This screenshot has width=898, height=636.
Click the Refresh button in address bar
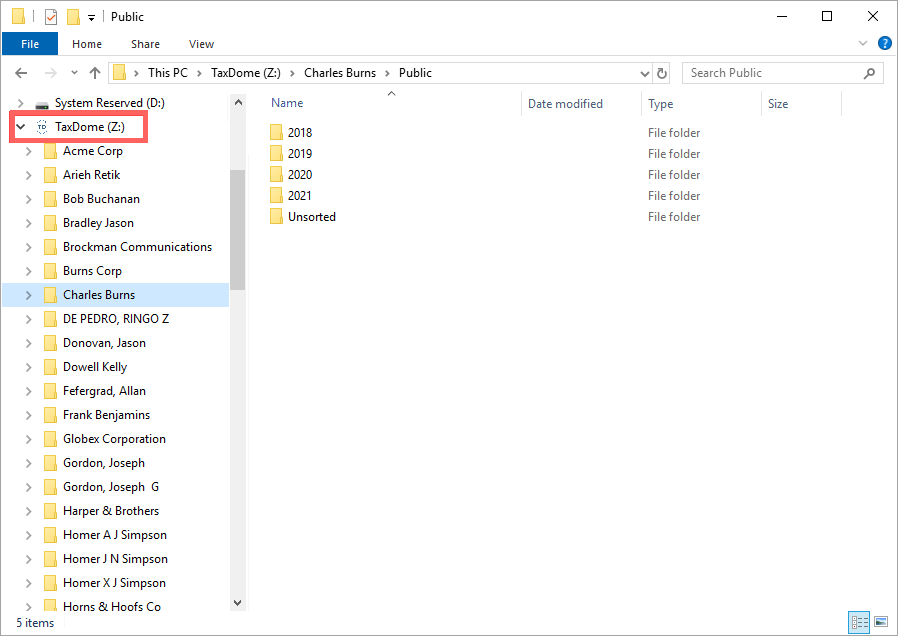pyautogui.click(x=662, y=73)
